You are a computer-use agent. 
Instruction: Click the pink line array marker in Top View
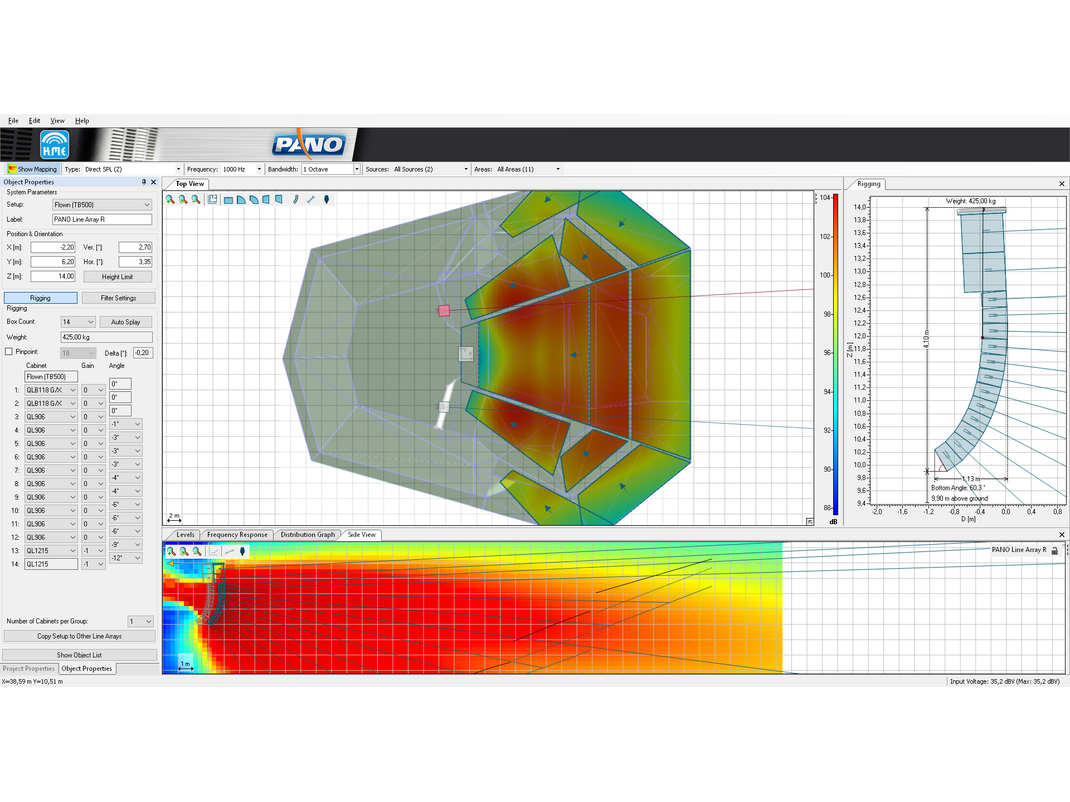tap(444, 311)
